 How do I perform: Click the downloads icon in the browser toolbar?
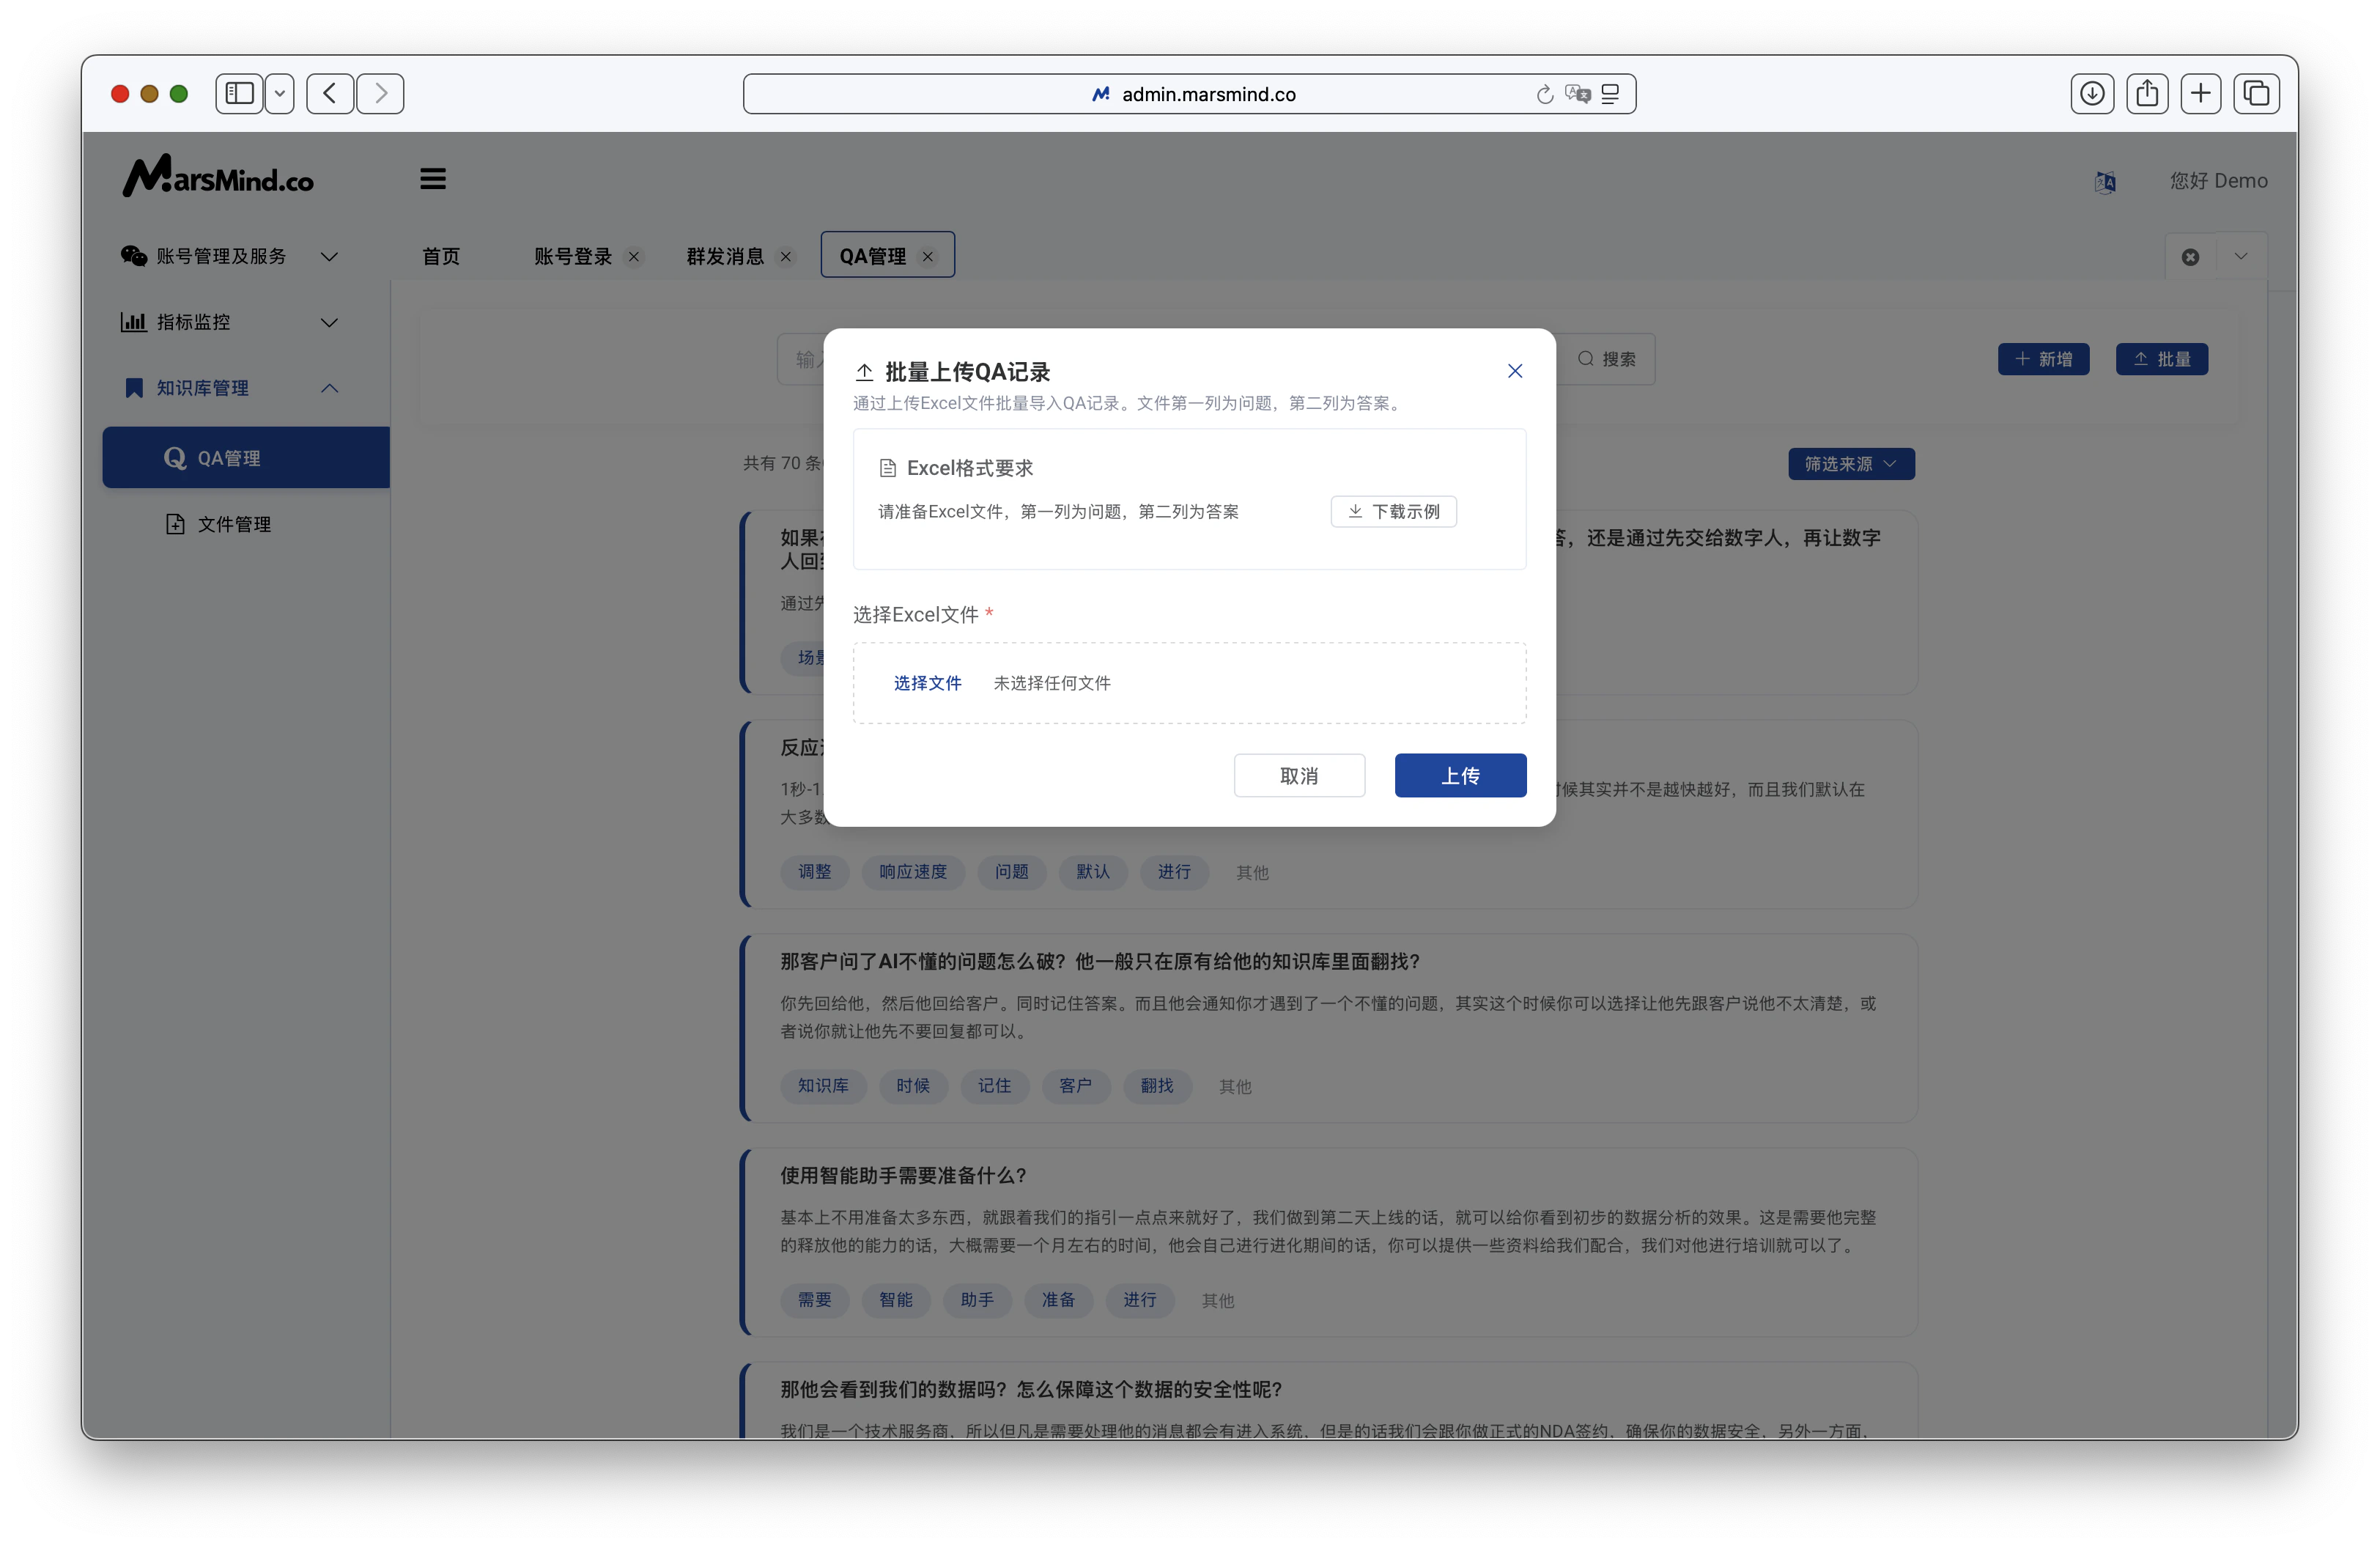[2091, 93]
